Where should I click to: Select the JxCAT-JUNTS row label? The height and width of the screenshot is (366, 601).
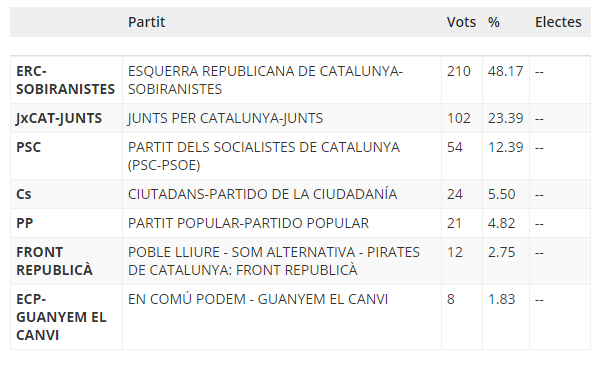[x=59, y=118]
